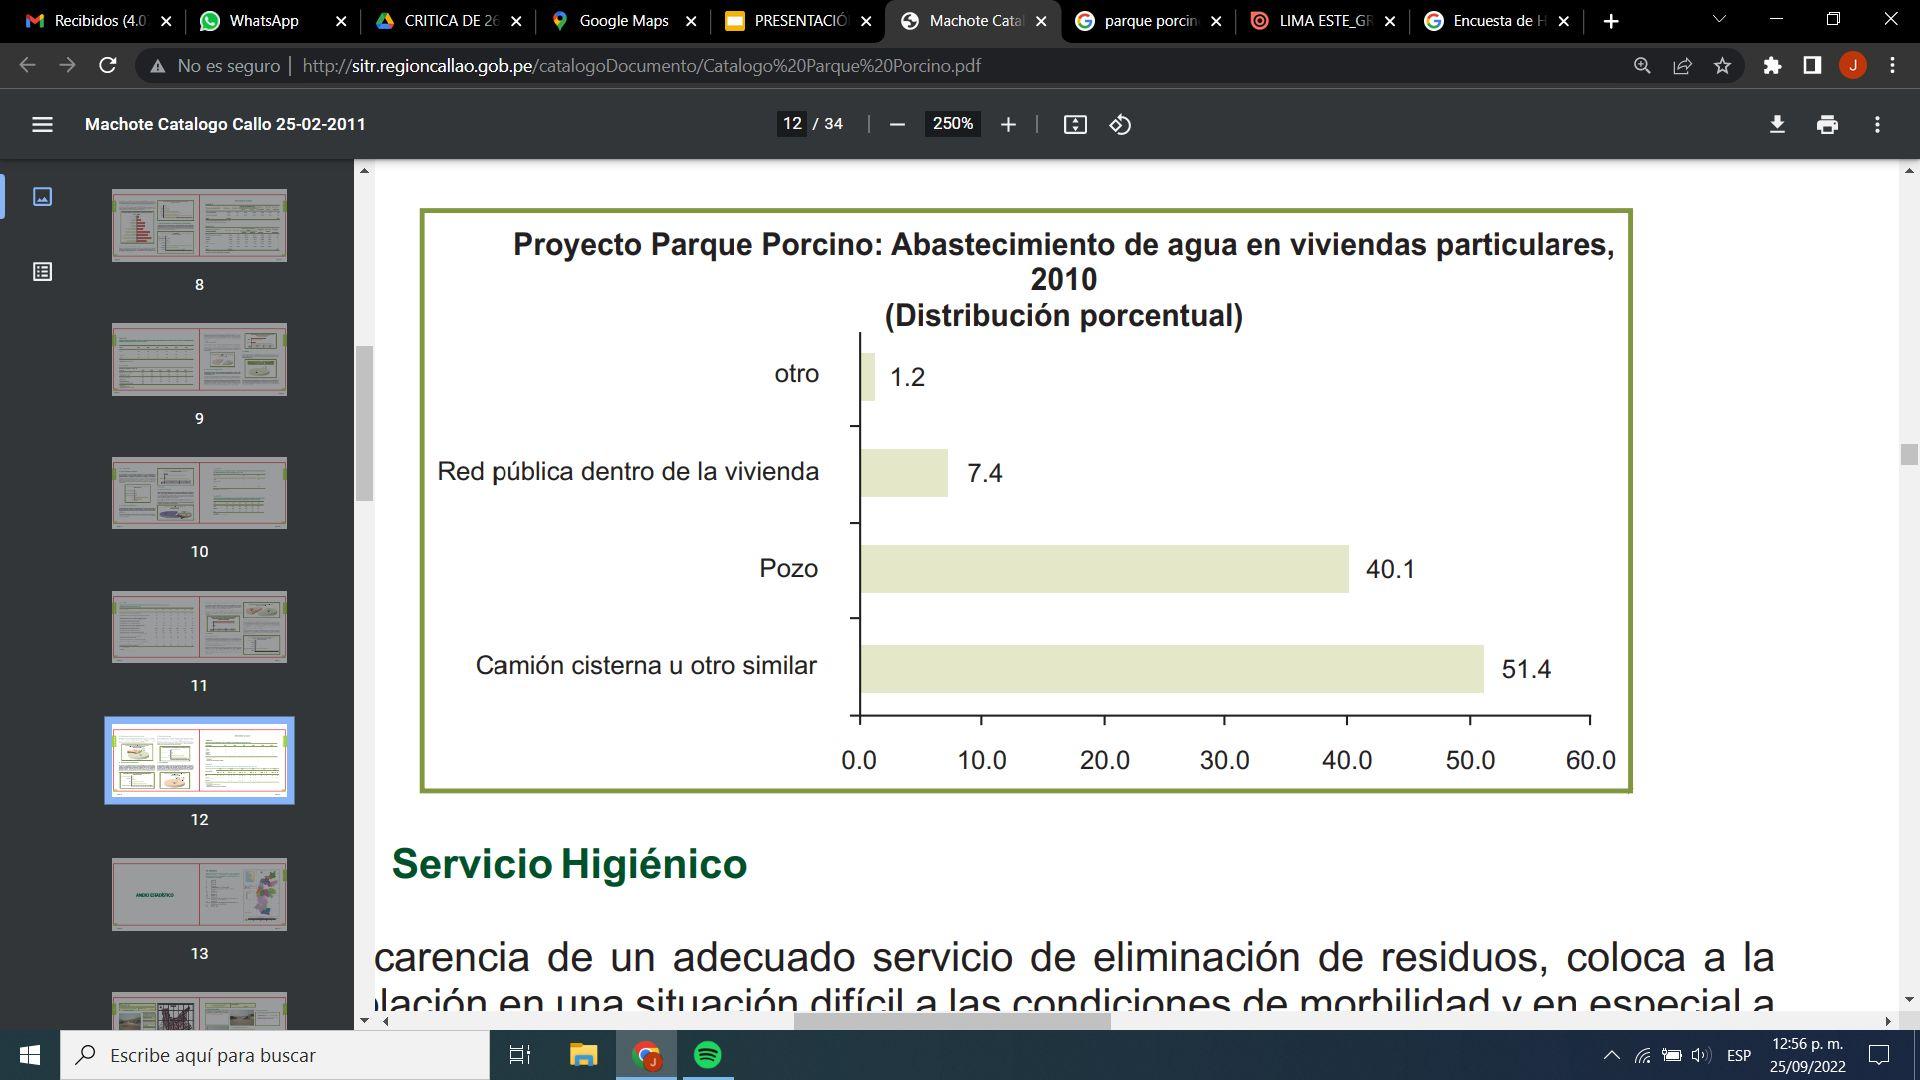Print the PDF document
This screenshot has height=1080, width=1920.
tap(1827, 124)
